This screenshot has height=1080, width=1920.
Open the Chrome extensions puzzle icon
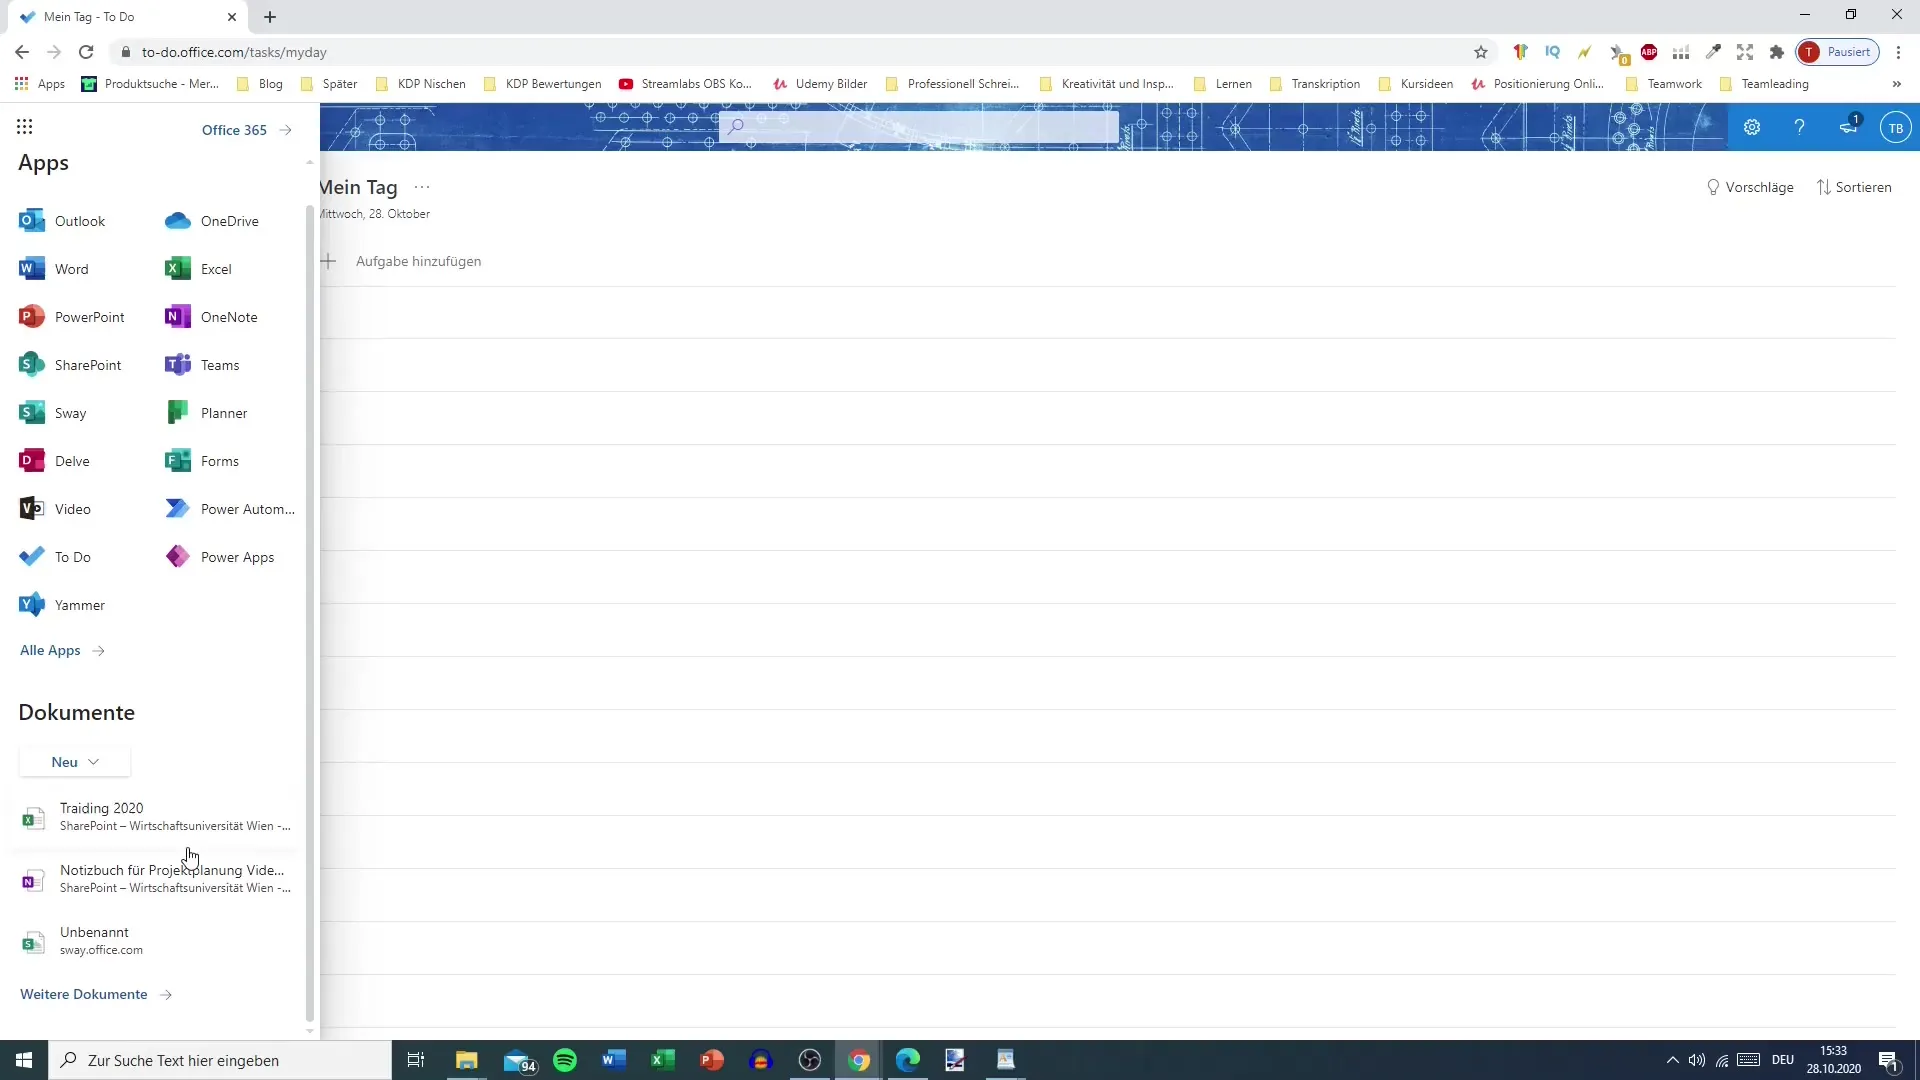pyautogui.click(x=1777, y=52)
